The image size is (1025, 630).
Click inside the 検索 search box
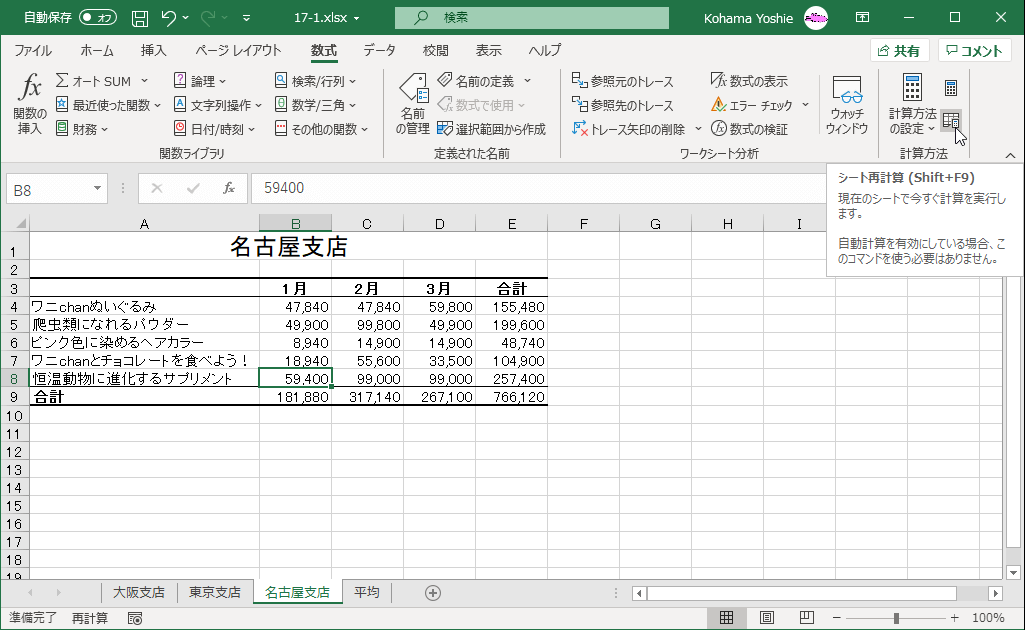(x=530, y=18)
